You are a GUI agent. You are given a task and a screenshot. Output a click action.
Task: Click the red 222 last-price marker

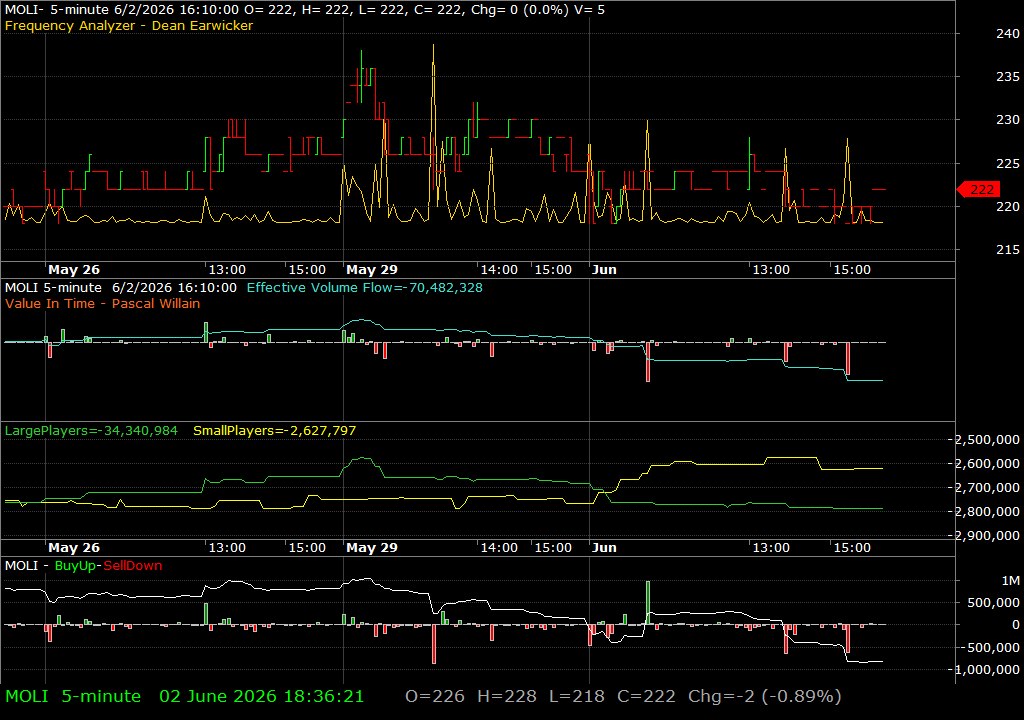[x=978, y=189]
